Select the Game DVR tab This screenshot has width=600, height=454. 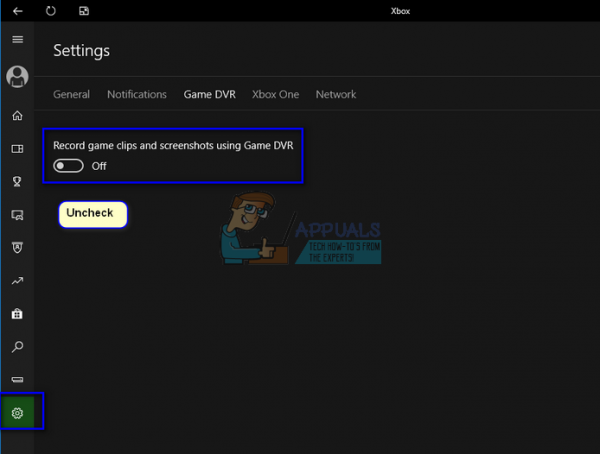(x=210, y=94)
